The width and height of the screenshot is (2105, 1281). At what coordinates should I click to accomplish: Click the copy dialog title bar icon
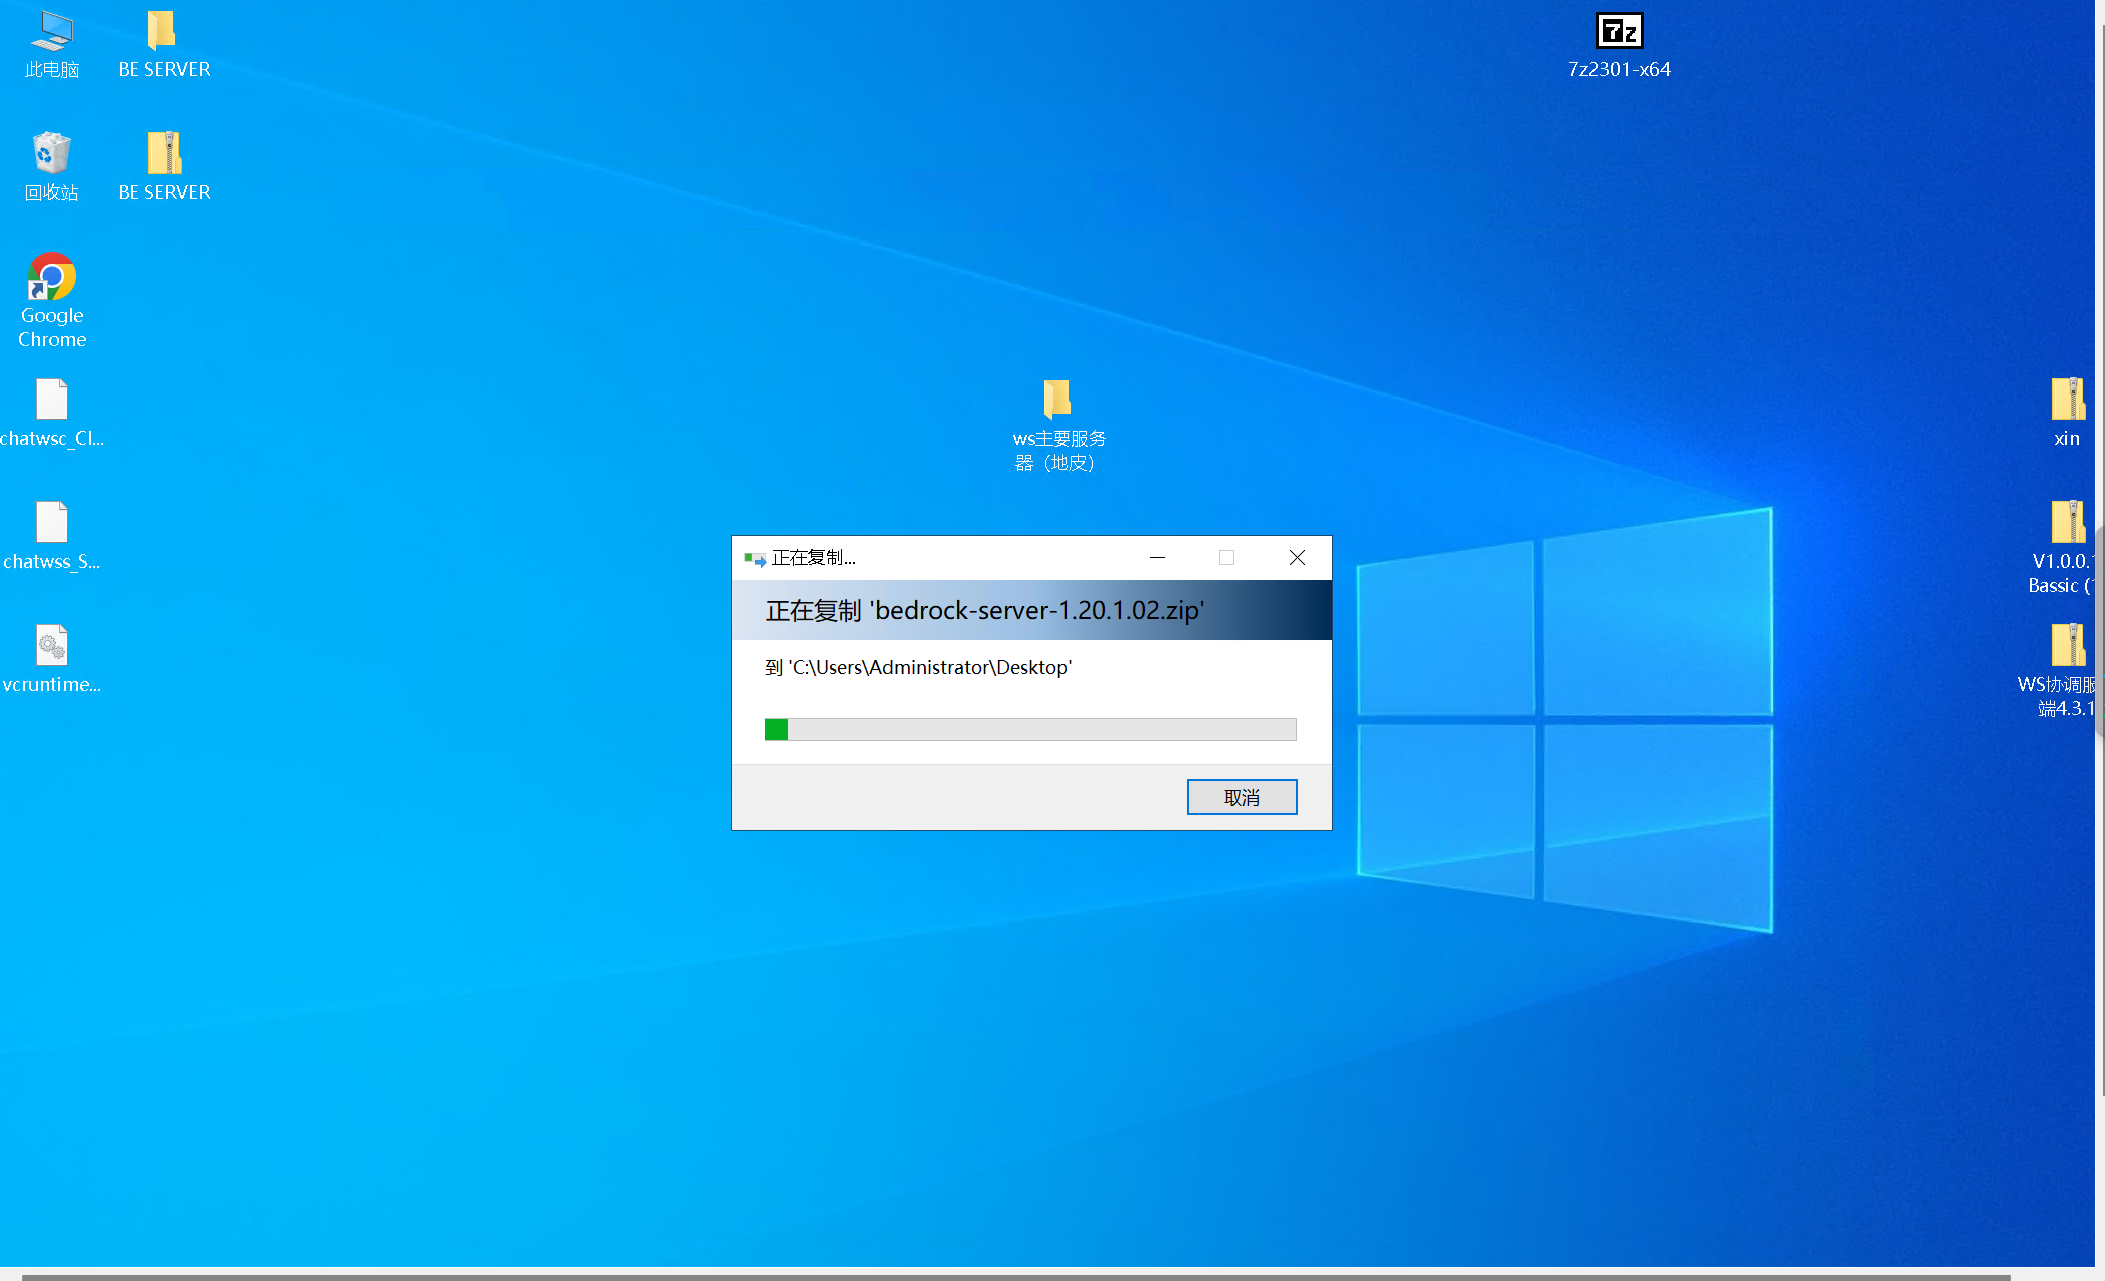[755, 558]
